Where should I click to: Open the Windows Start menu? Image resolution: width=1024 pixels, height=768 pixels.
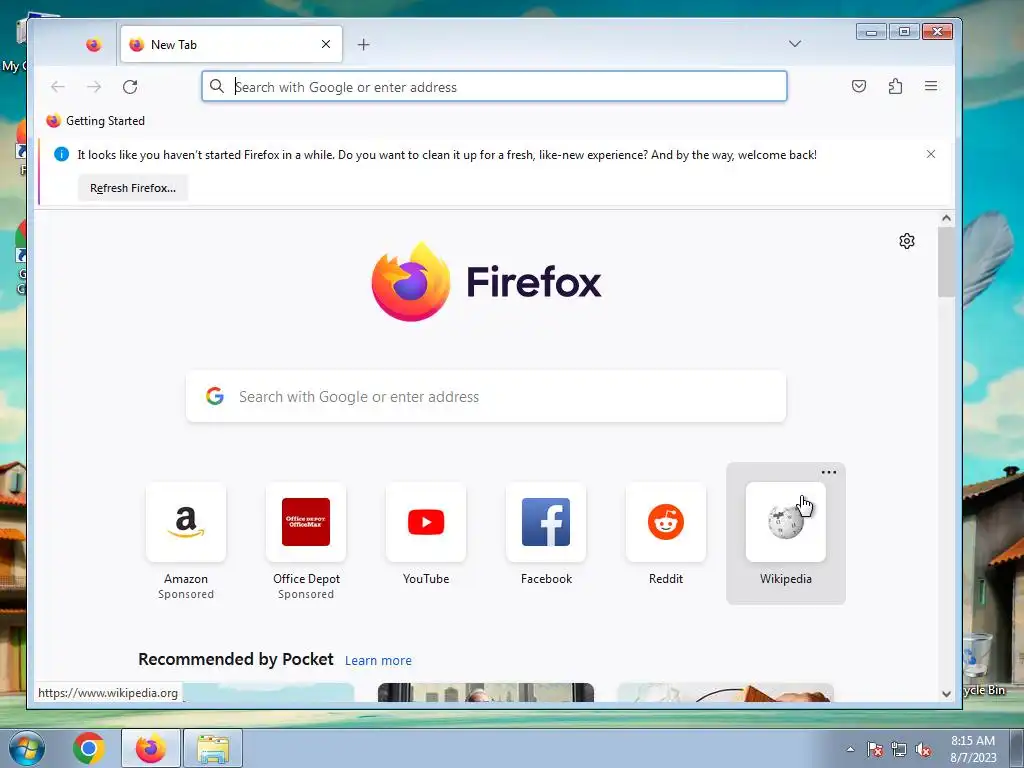tap(26, 748)
